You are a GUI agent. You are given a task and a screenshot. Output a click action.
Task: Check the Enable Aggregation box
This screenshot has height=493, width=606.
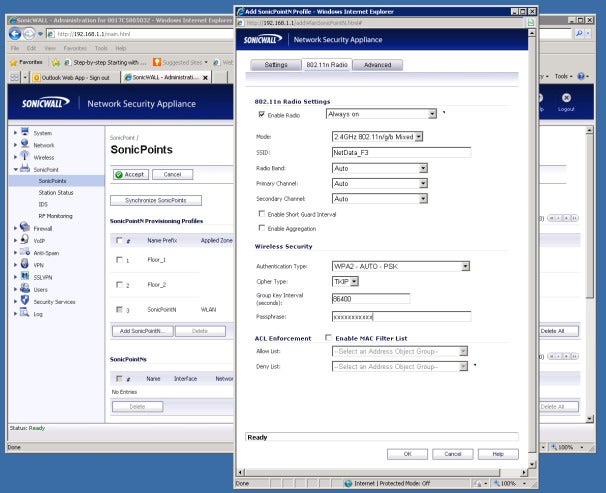(x=262, y=228)
